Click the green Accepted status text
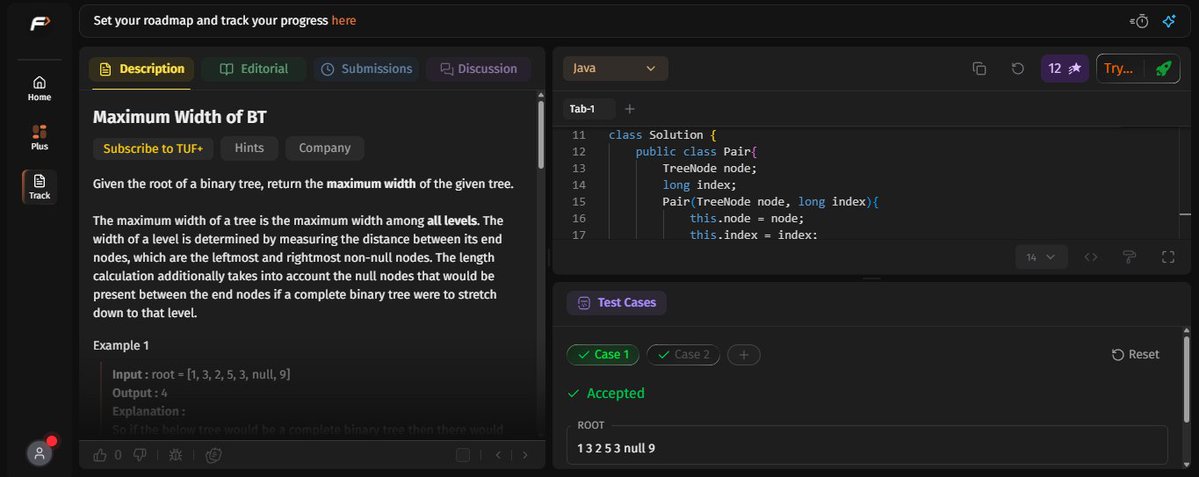Screen dimensions: 1199x477 pos(616,393)
